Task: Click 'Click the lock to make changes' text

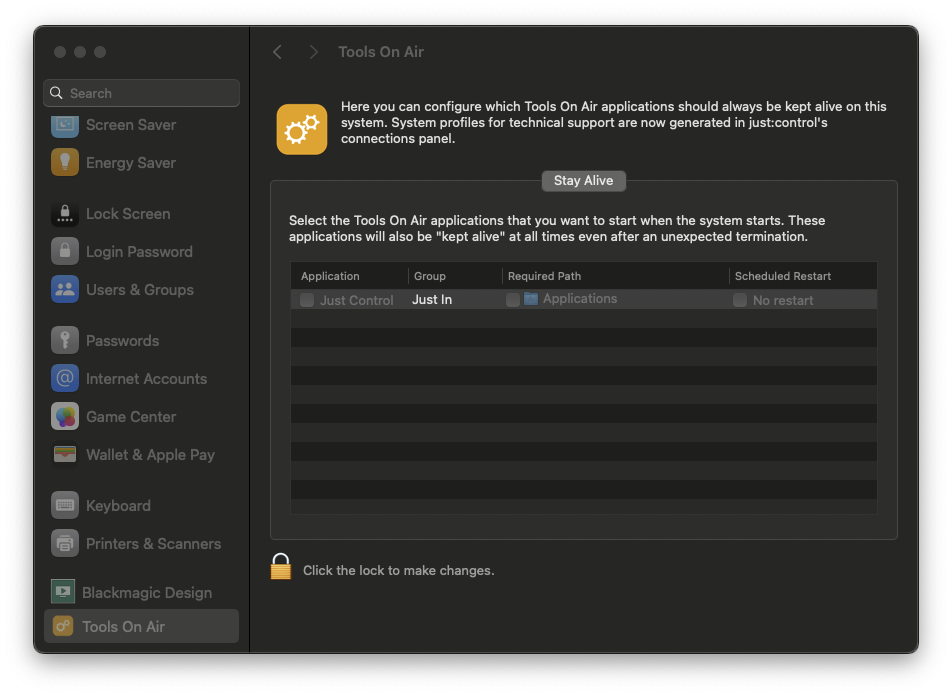Action: pos(399,571)
